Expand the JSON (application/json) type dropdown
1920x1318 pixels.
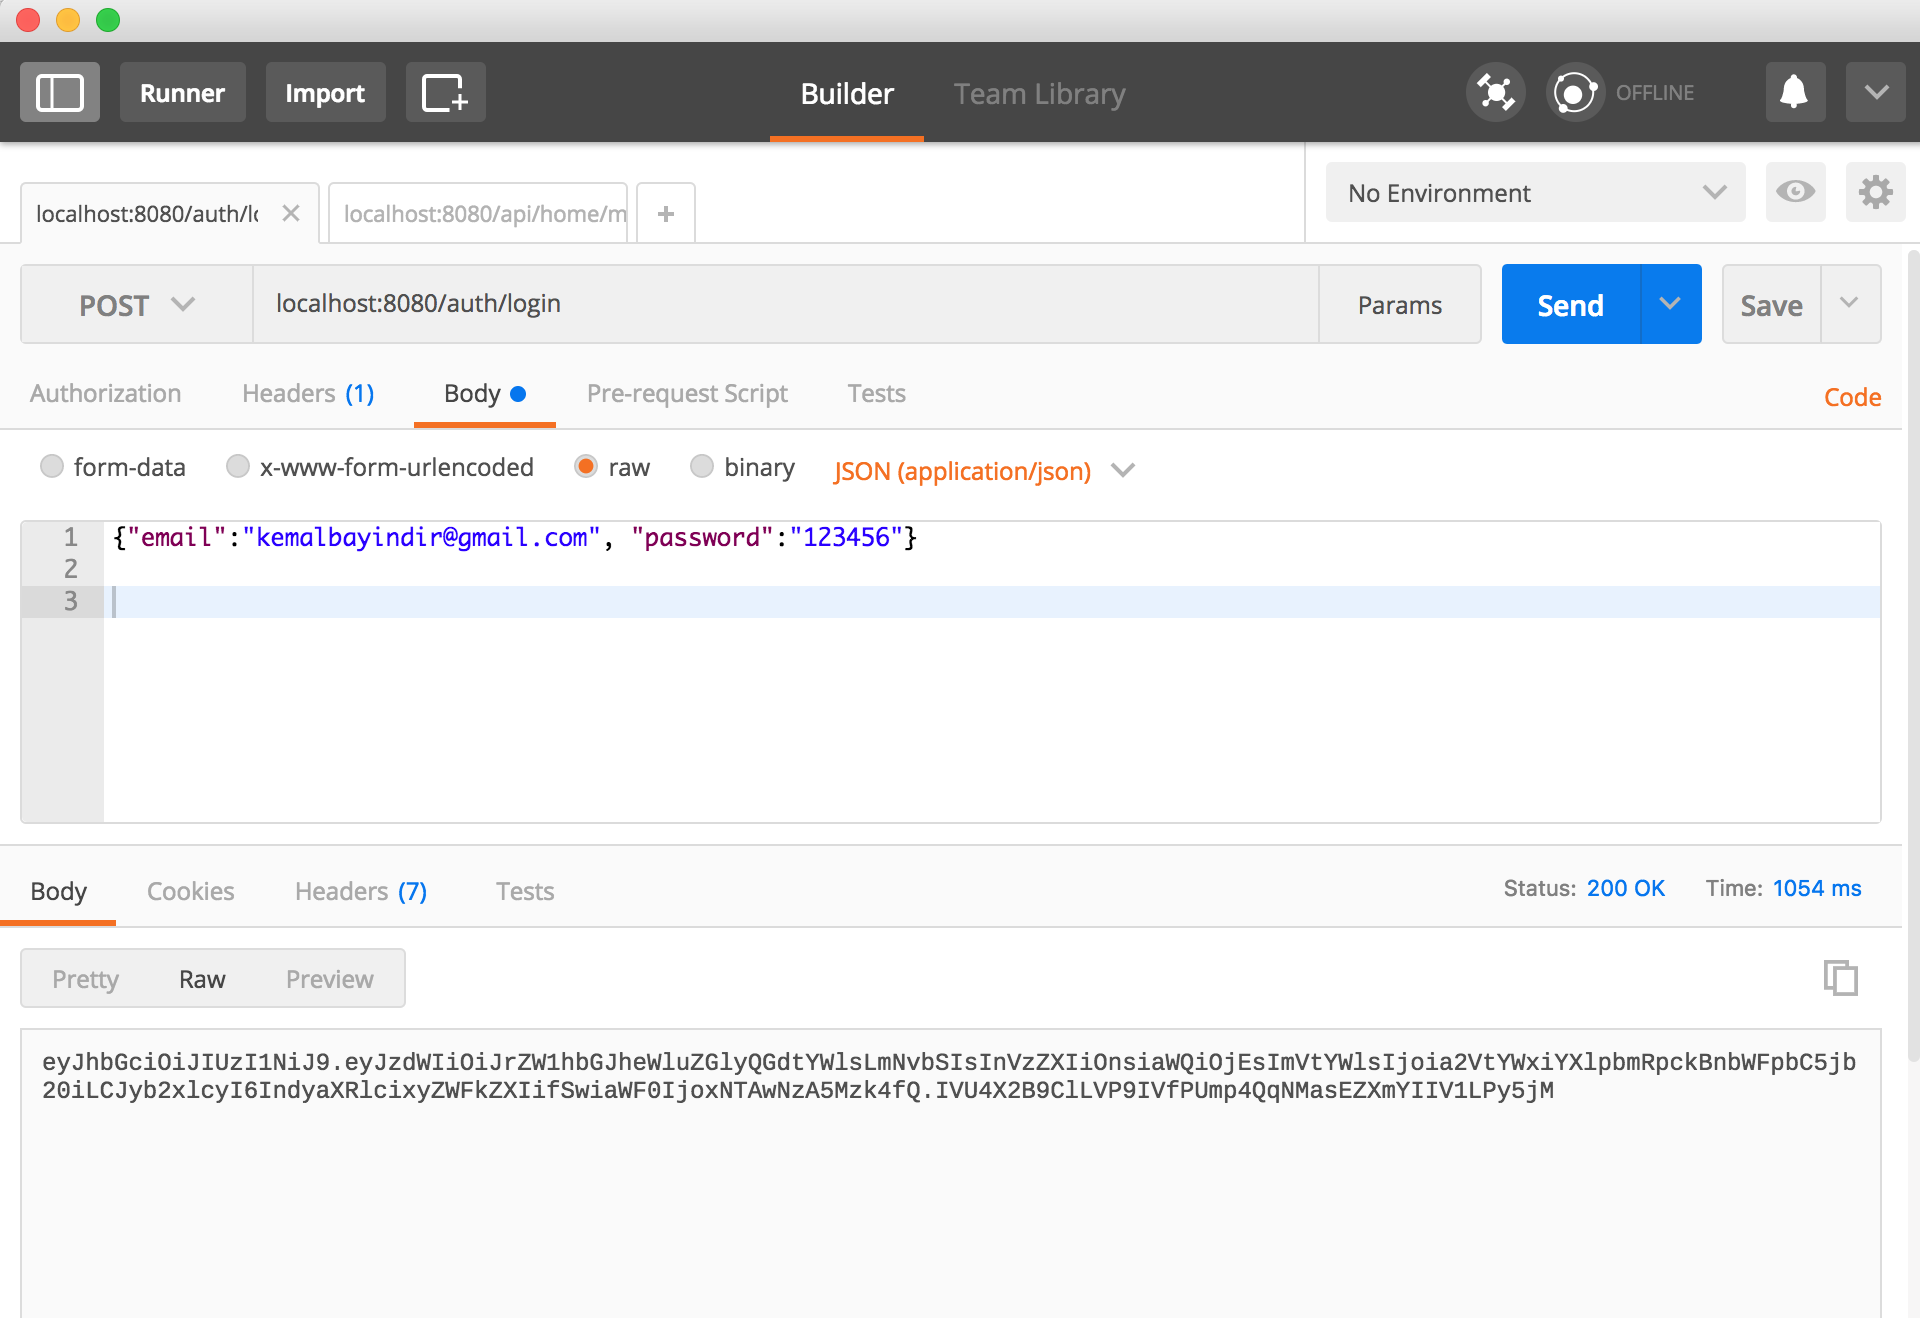(1123, 470)
